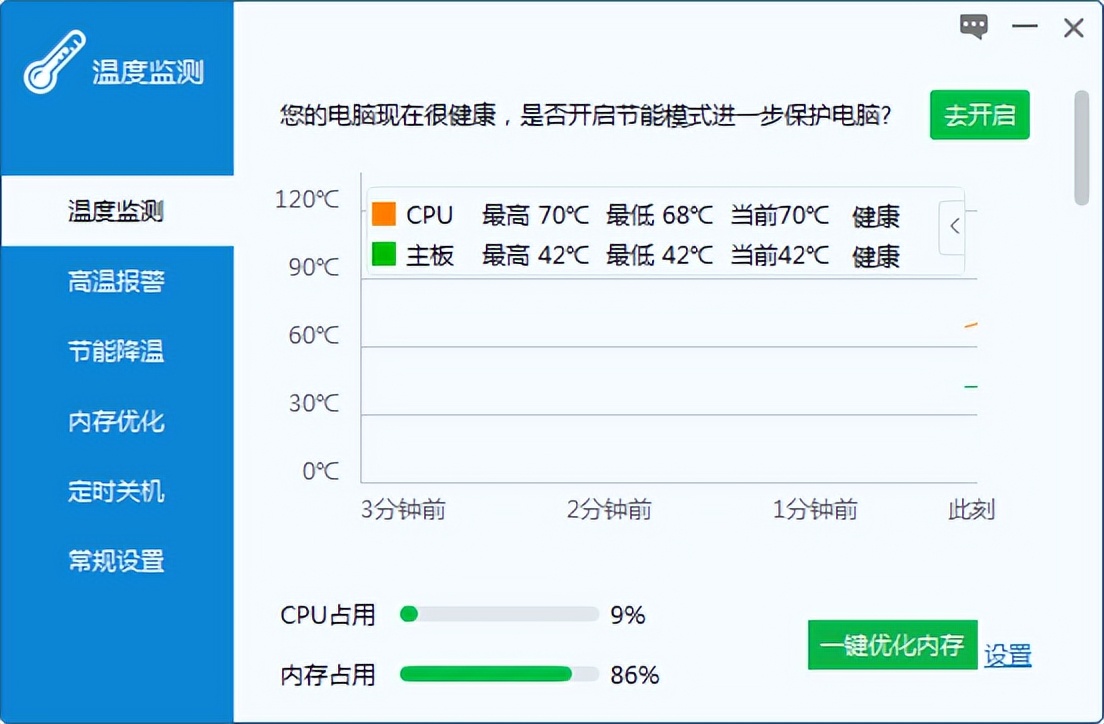Select the 高温报警 sidebar item
Screen dimensions: 1104x724
click(x=115, y=282)
